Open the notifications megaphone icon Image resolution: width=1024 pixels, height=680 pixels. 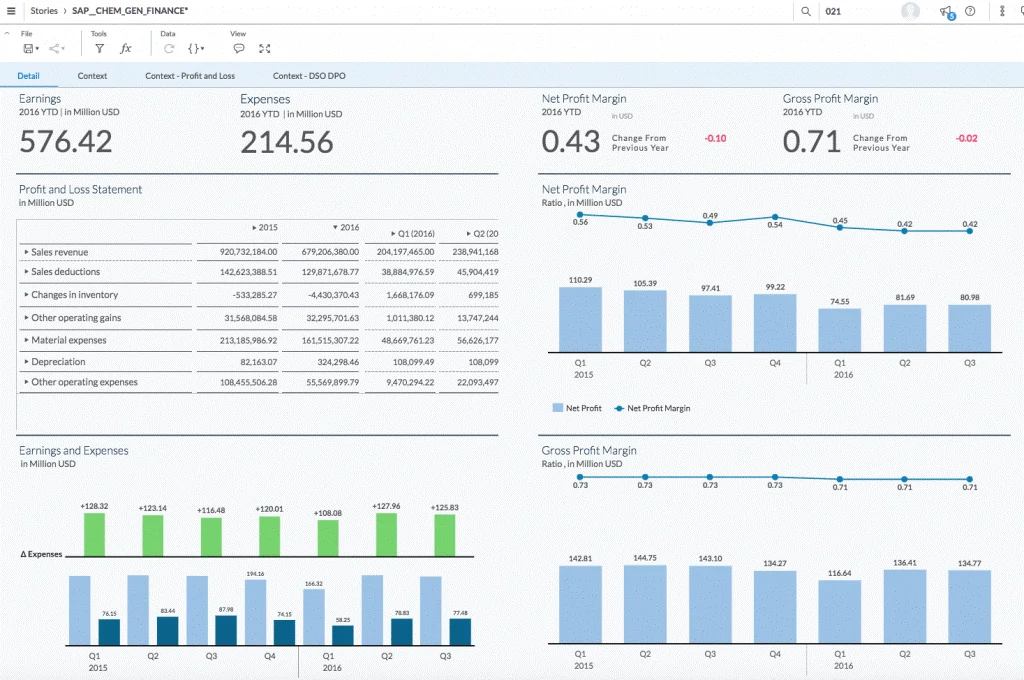pyautogui.click(x=945, y=11)
